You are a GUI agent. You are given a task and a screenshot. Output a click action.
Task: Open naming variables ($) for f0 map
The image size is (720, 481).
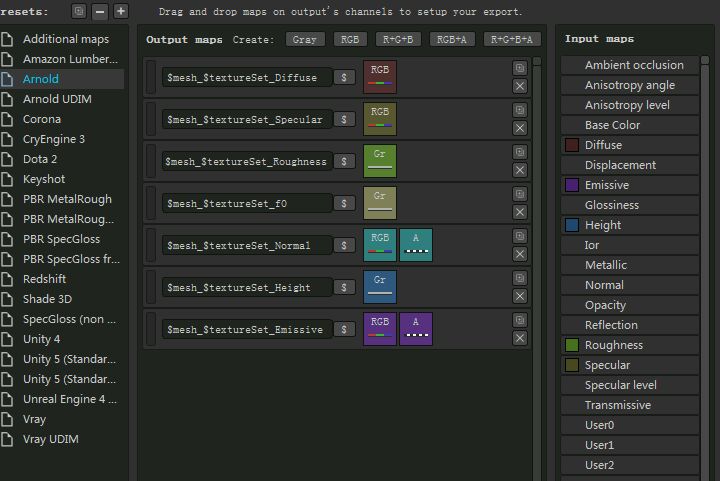[x=344, y=203]
